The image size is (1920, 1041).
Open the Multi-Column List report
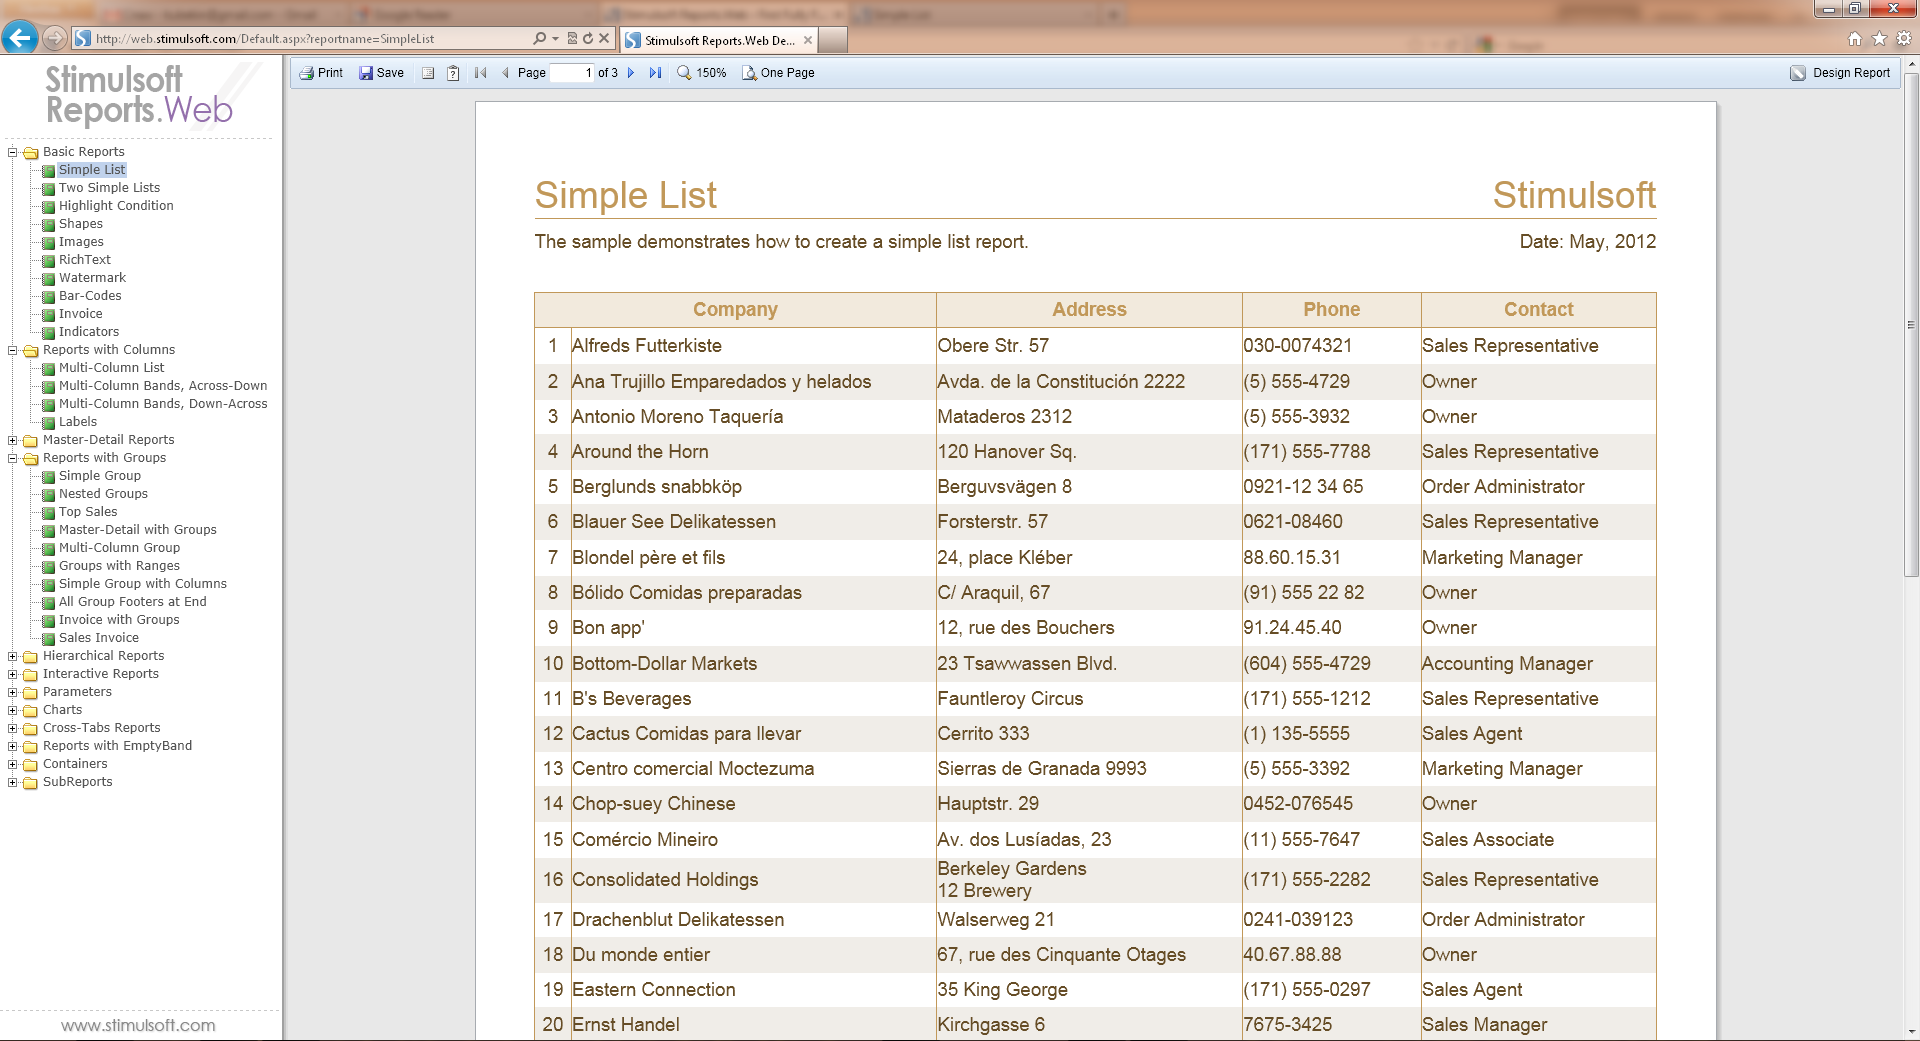point(111,368)
